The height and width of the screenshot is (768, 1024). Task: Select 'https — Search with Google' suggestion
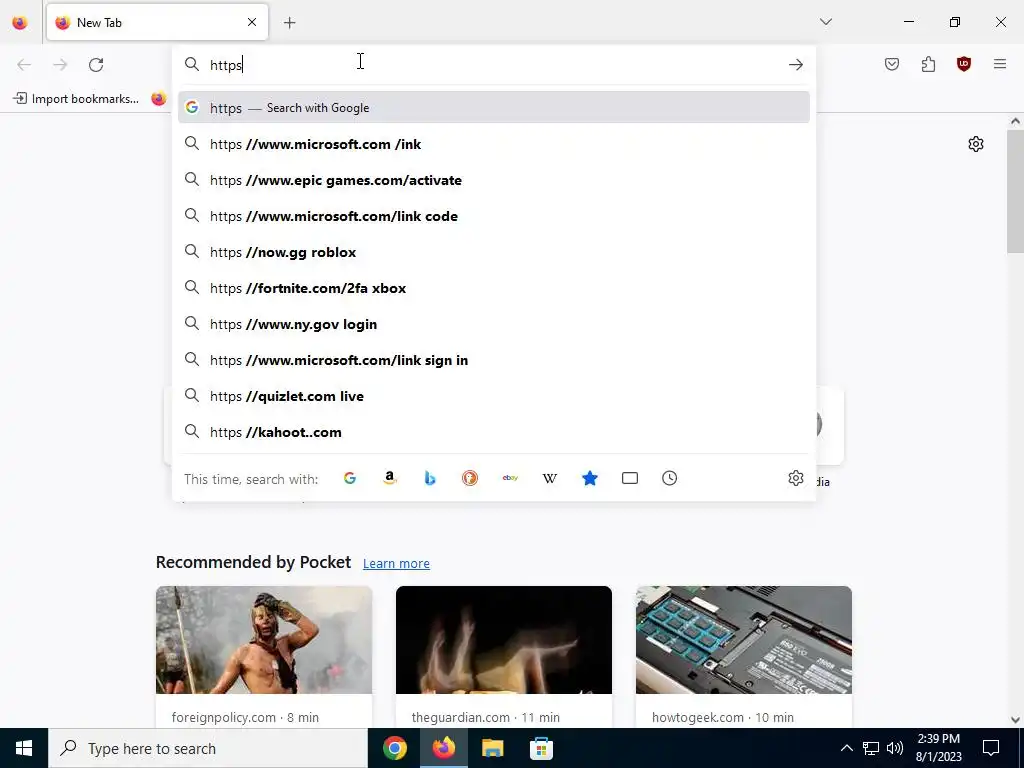(494, 108)
